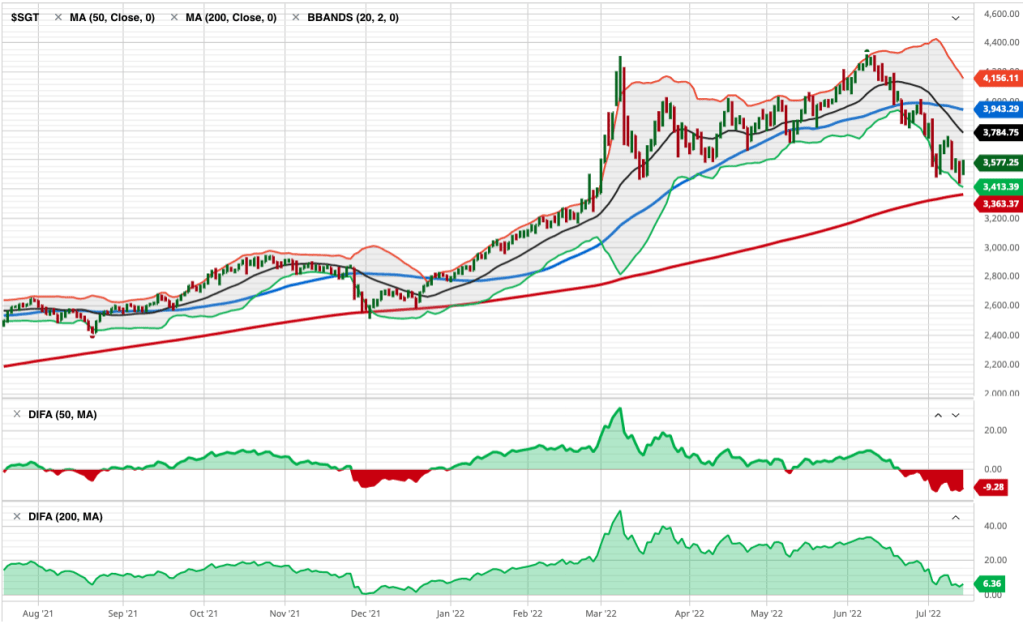Click the blue 3,943.29 MA price tag
Image resolution: width=1023 pixels, height=624 pixels.
[1000, 108]
